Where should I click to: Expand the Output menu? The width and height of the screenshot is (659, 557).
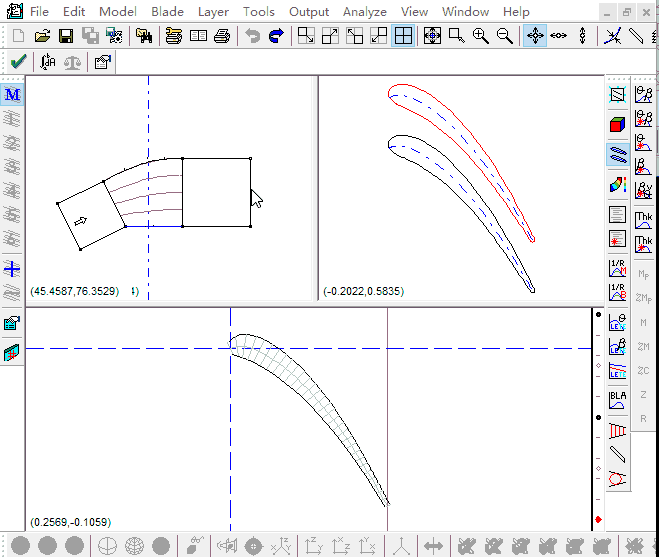(x=309, y=12)
